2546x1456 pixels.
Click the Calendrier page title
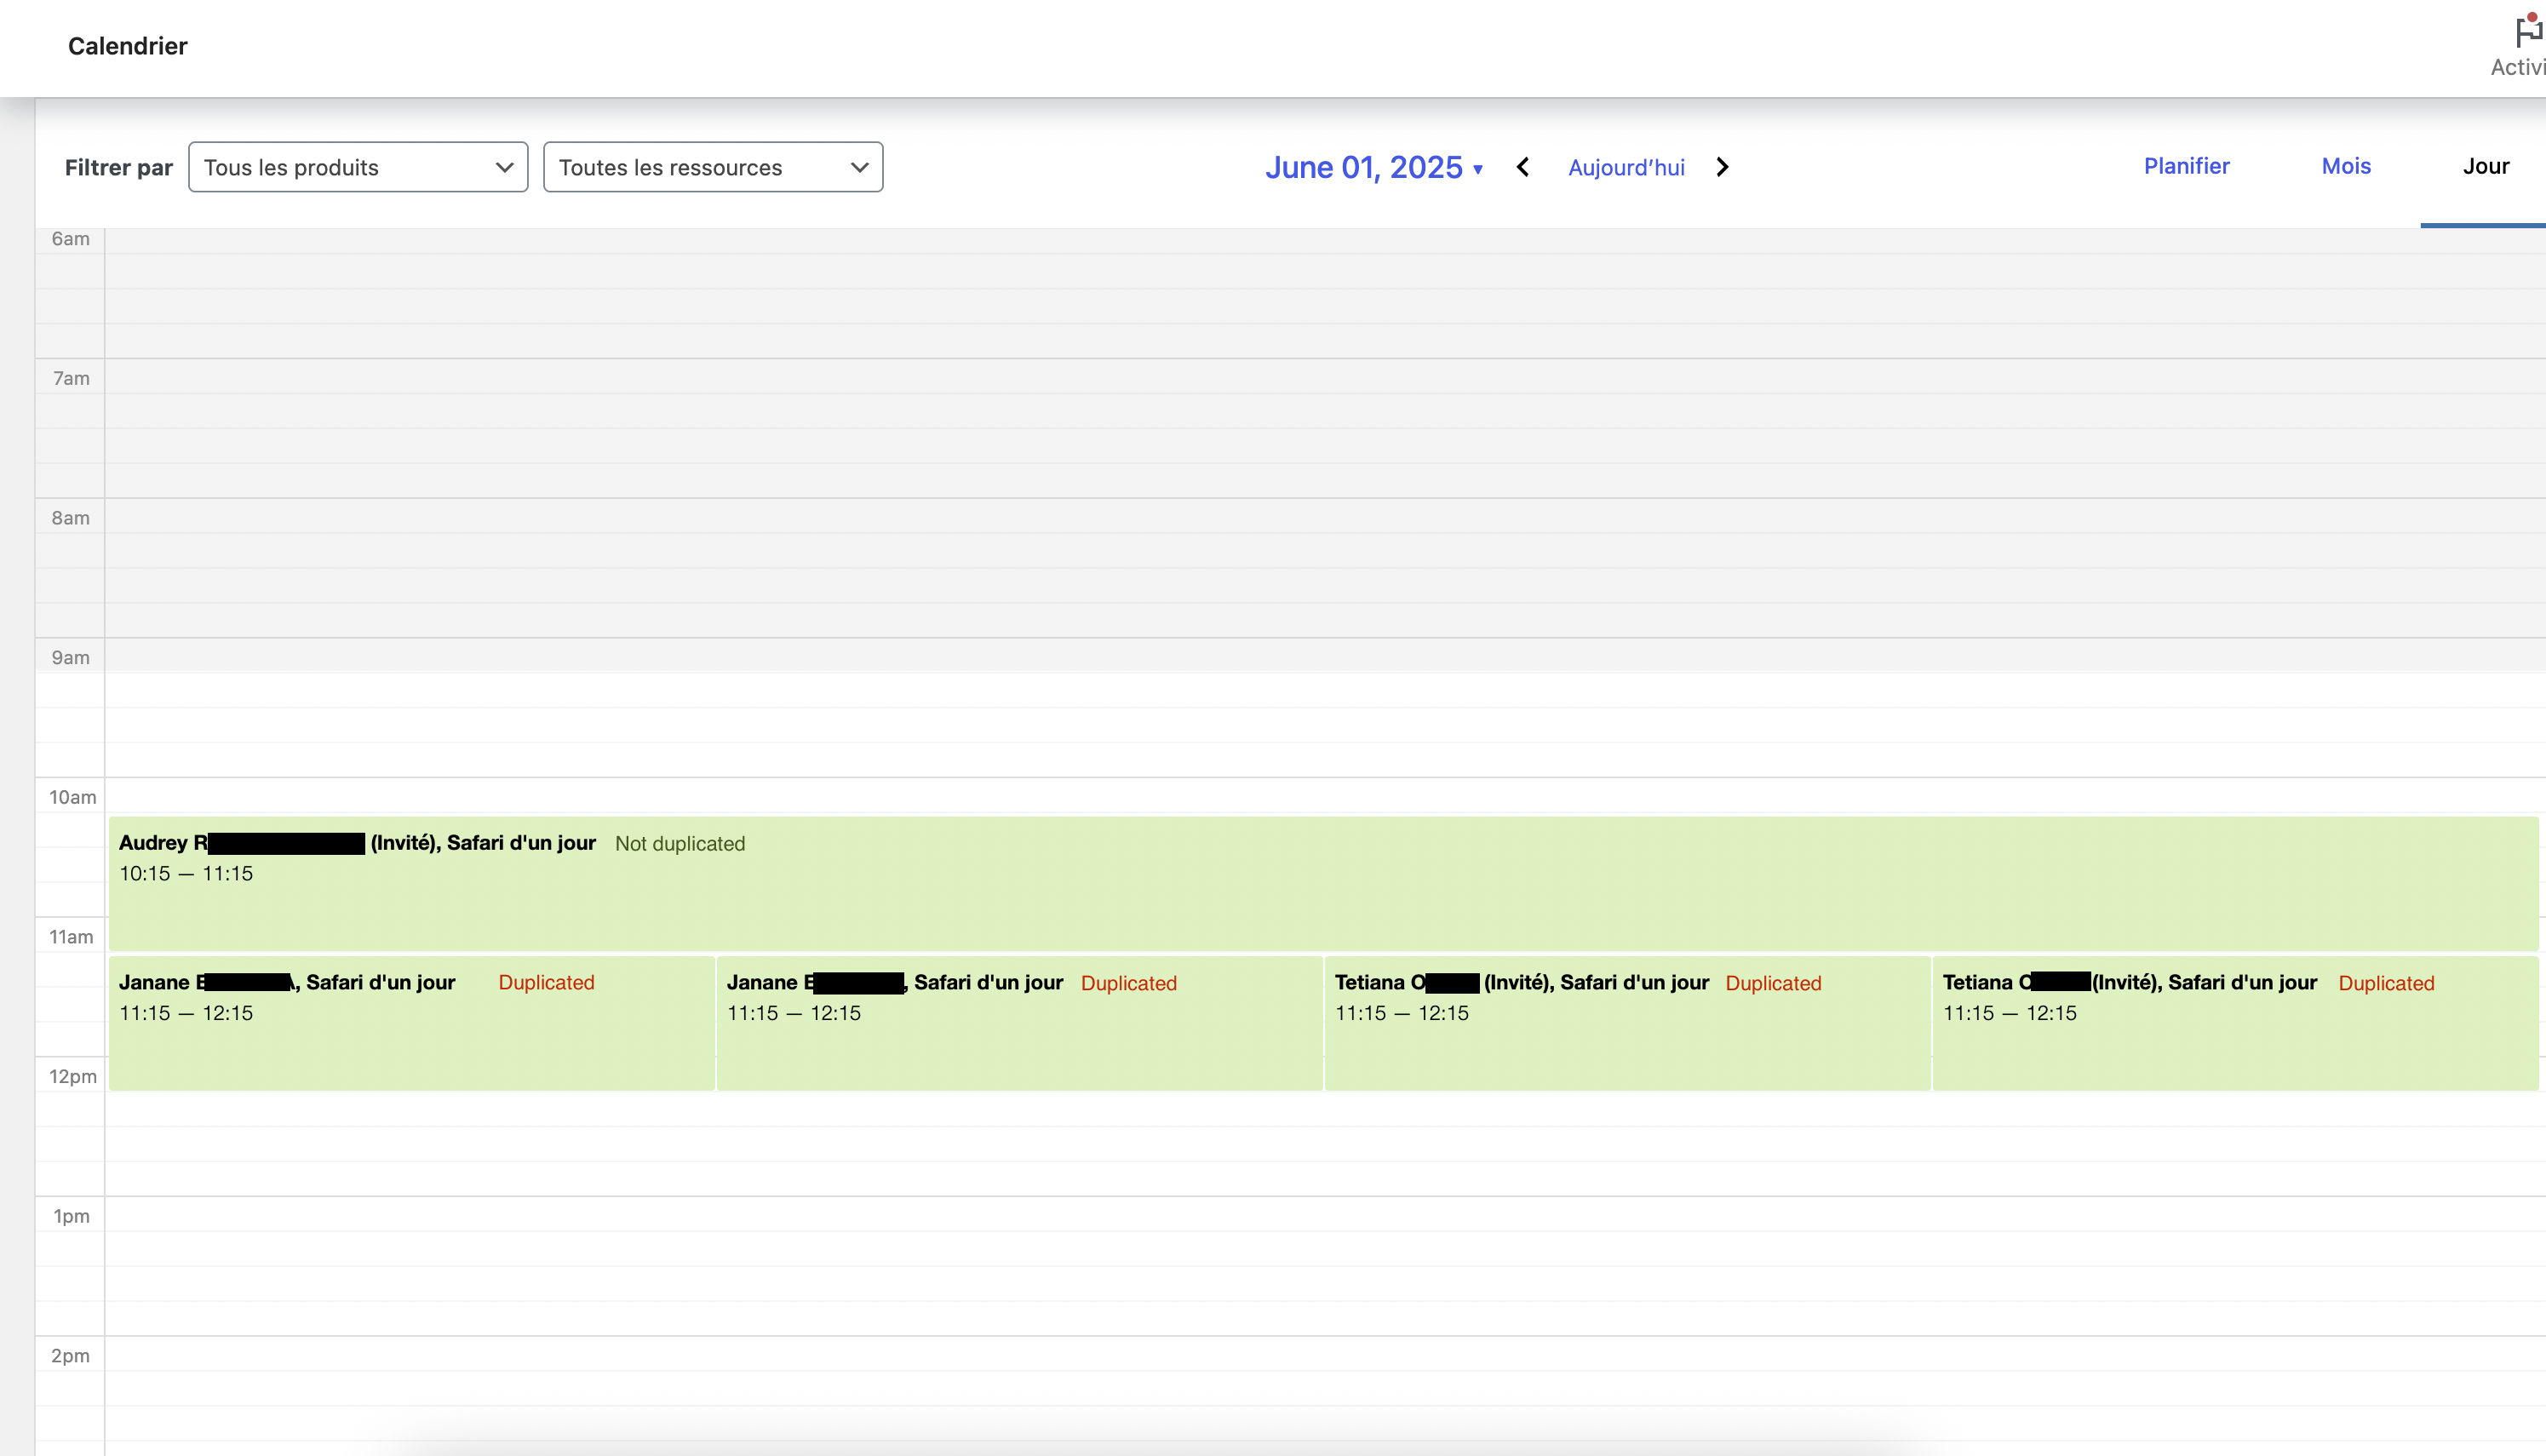point(127,46)
